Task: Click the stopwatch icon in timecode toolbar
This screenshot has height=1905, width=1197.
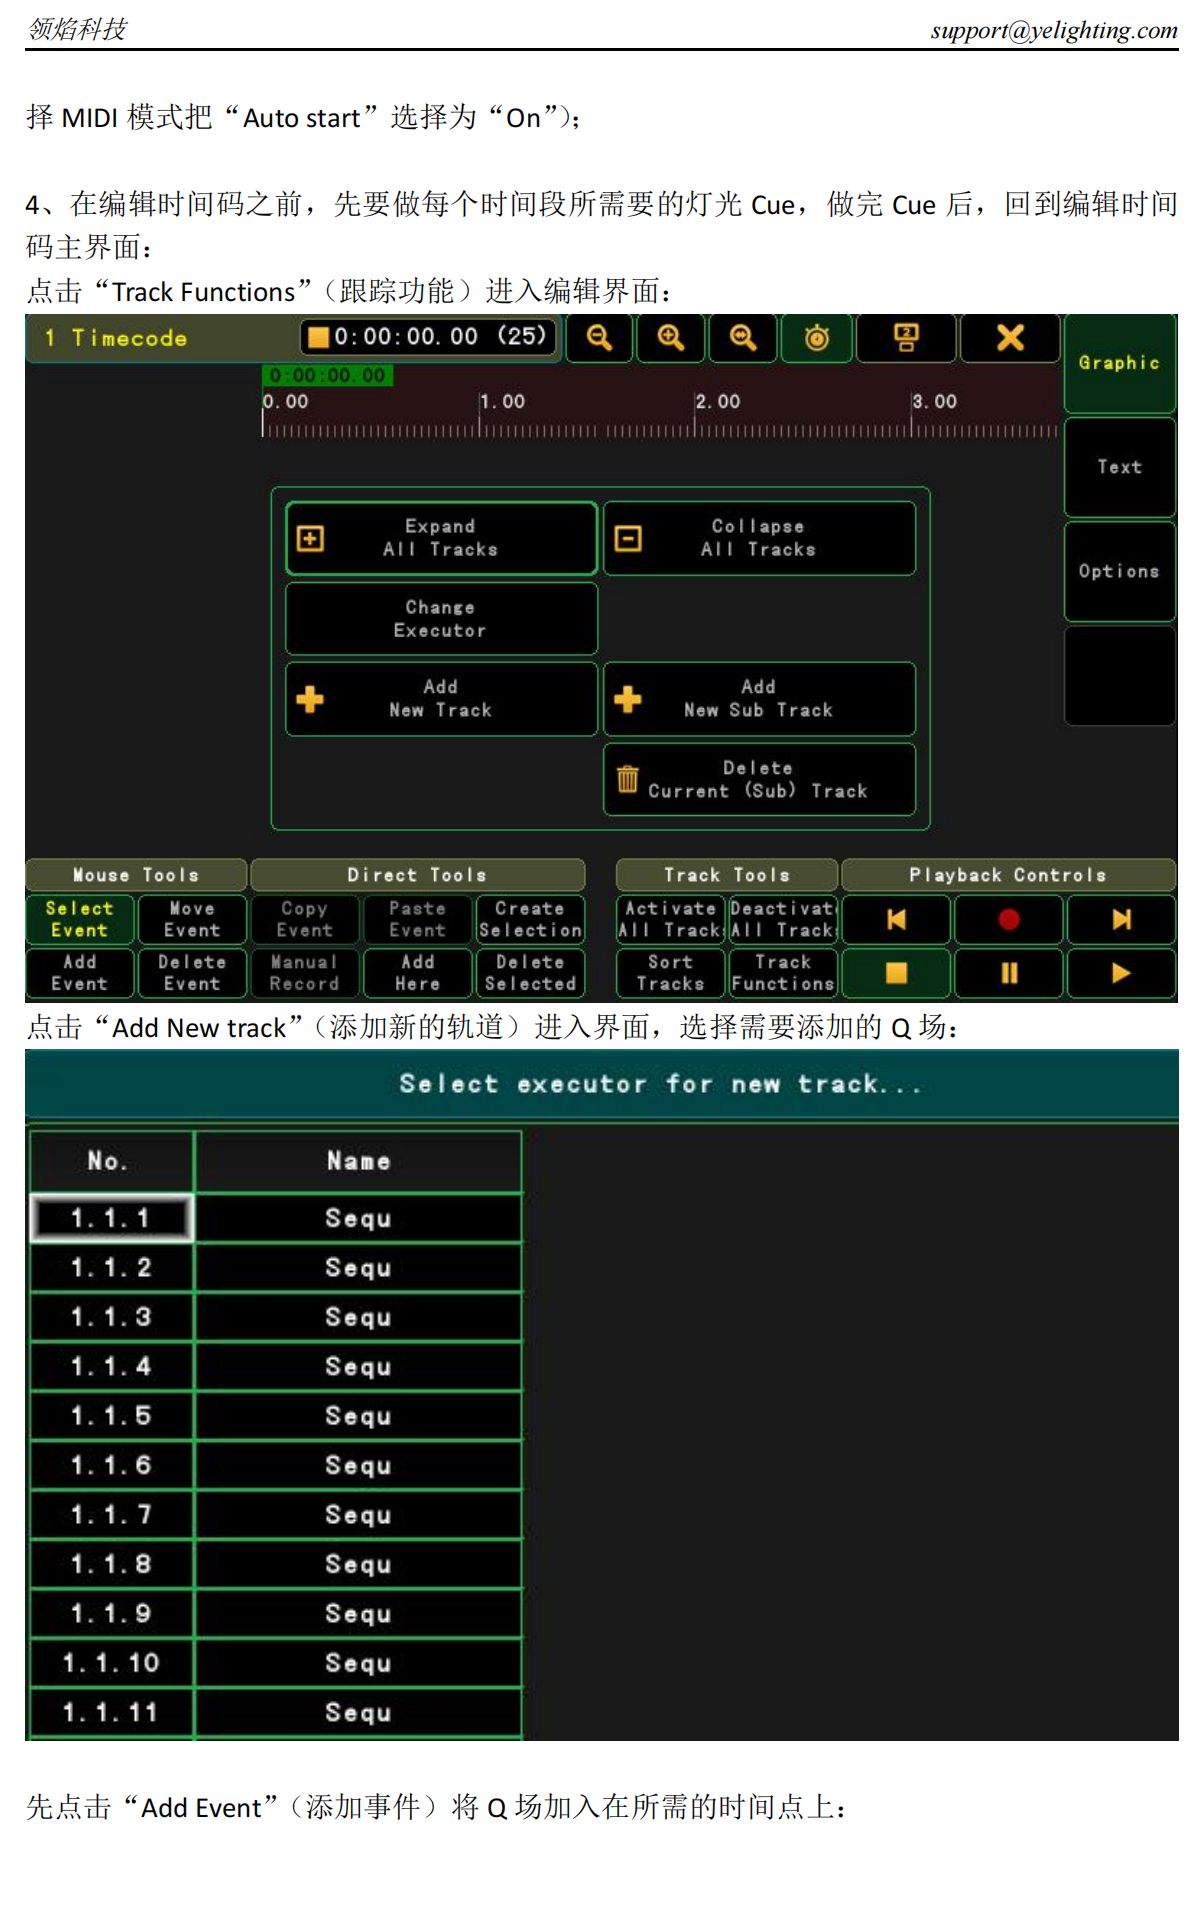Action: click(816, 338)
